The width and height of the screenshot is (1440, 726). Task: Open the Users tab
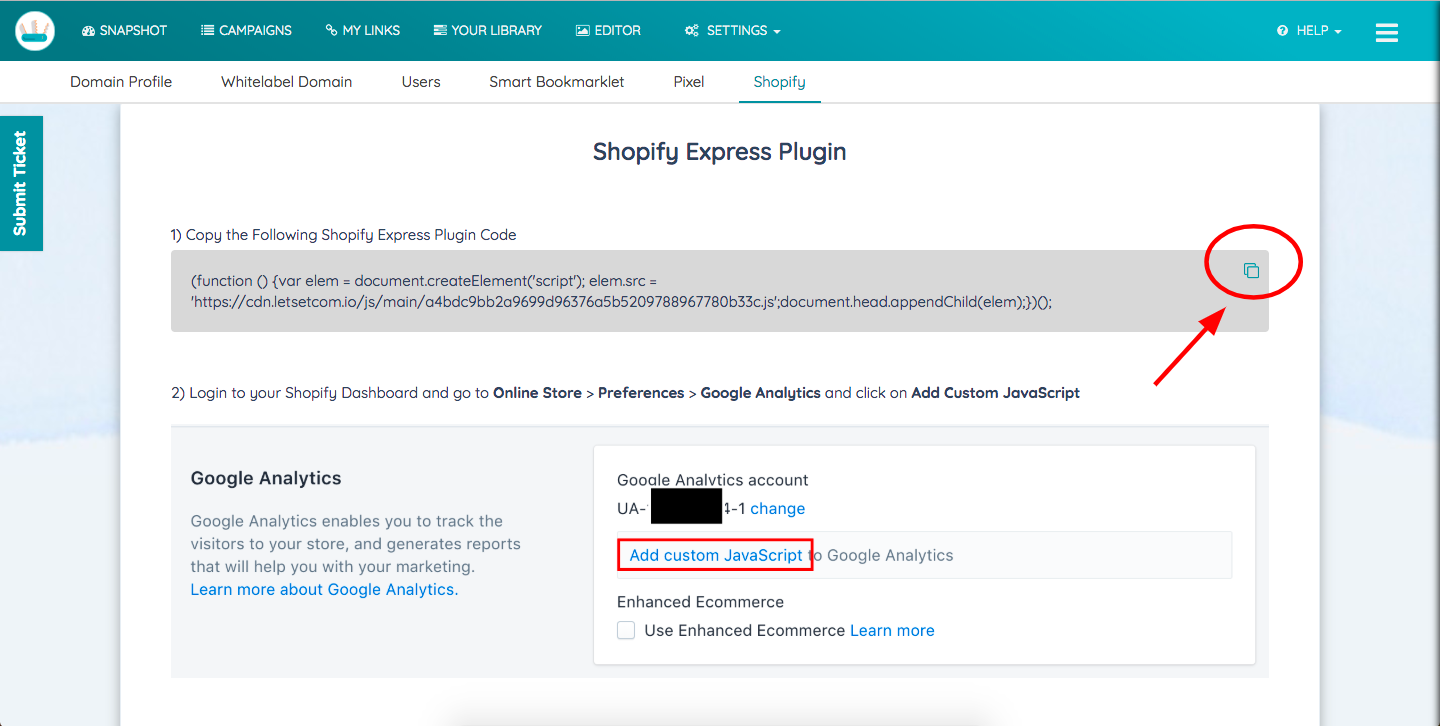click(421, 82)
